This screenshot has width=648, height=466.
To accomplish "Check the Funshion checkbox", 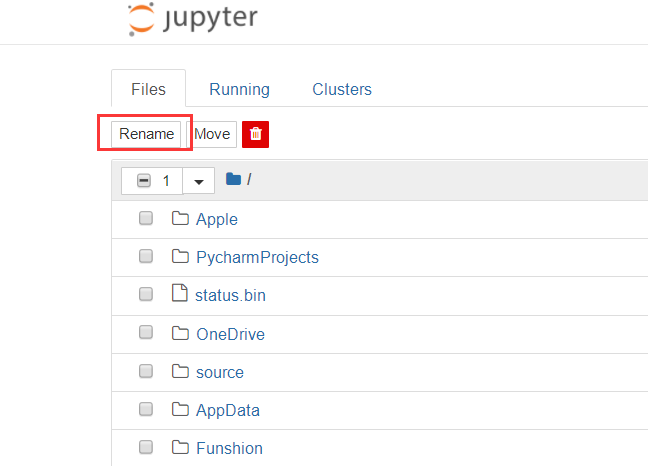I will tap(146, 447).
